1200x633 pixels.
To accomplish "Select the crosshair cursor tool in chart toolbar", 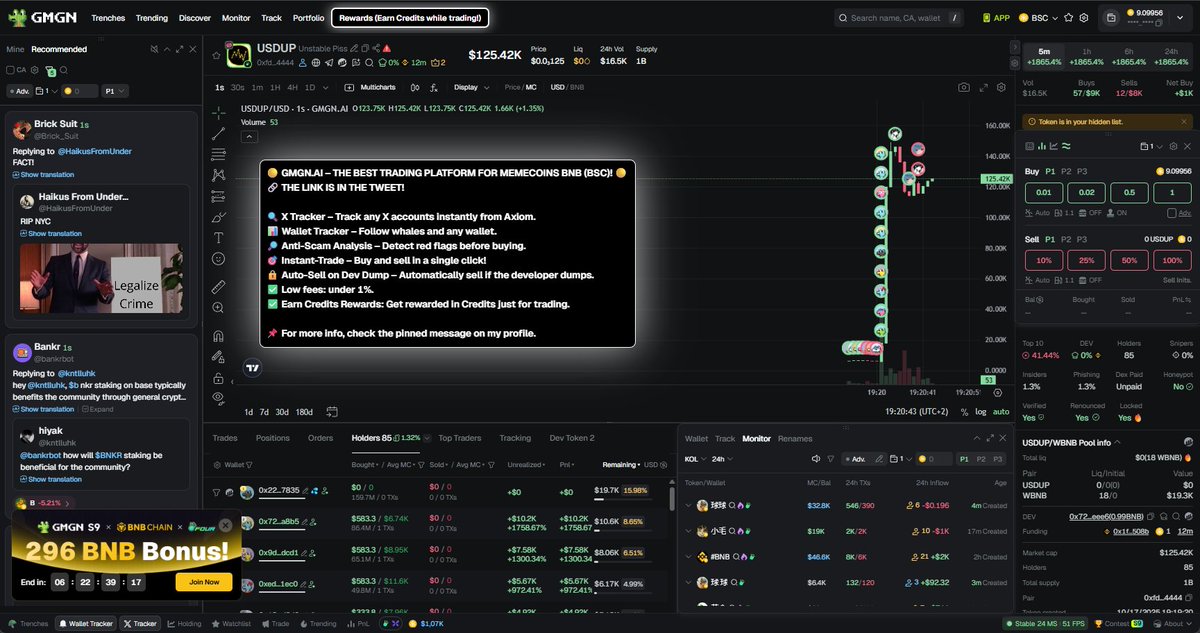I will click(218, 111).
